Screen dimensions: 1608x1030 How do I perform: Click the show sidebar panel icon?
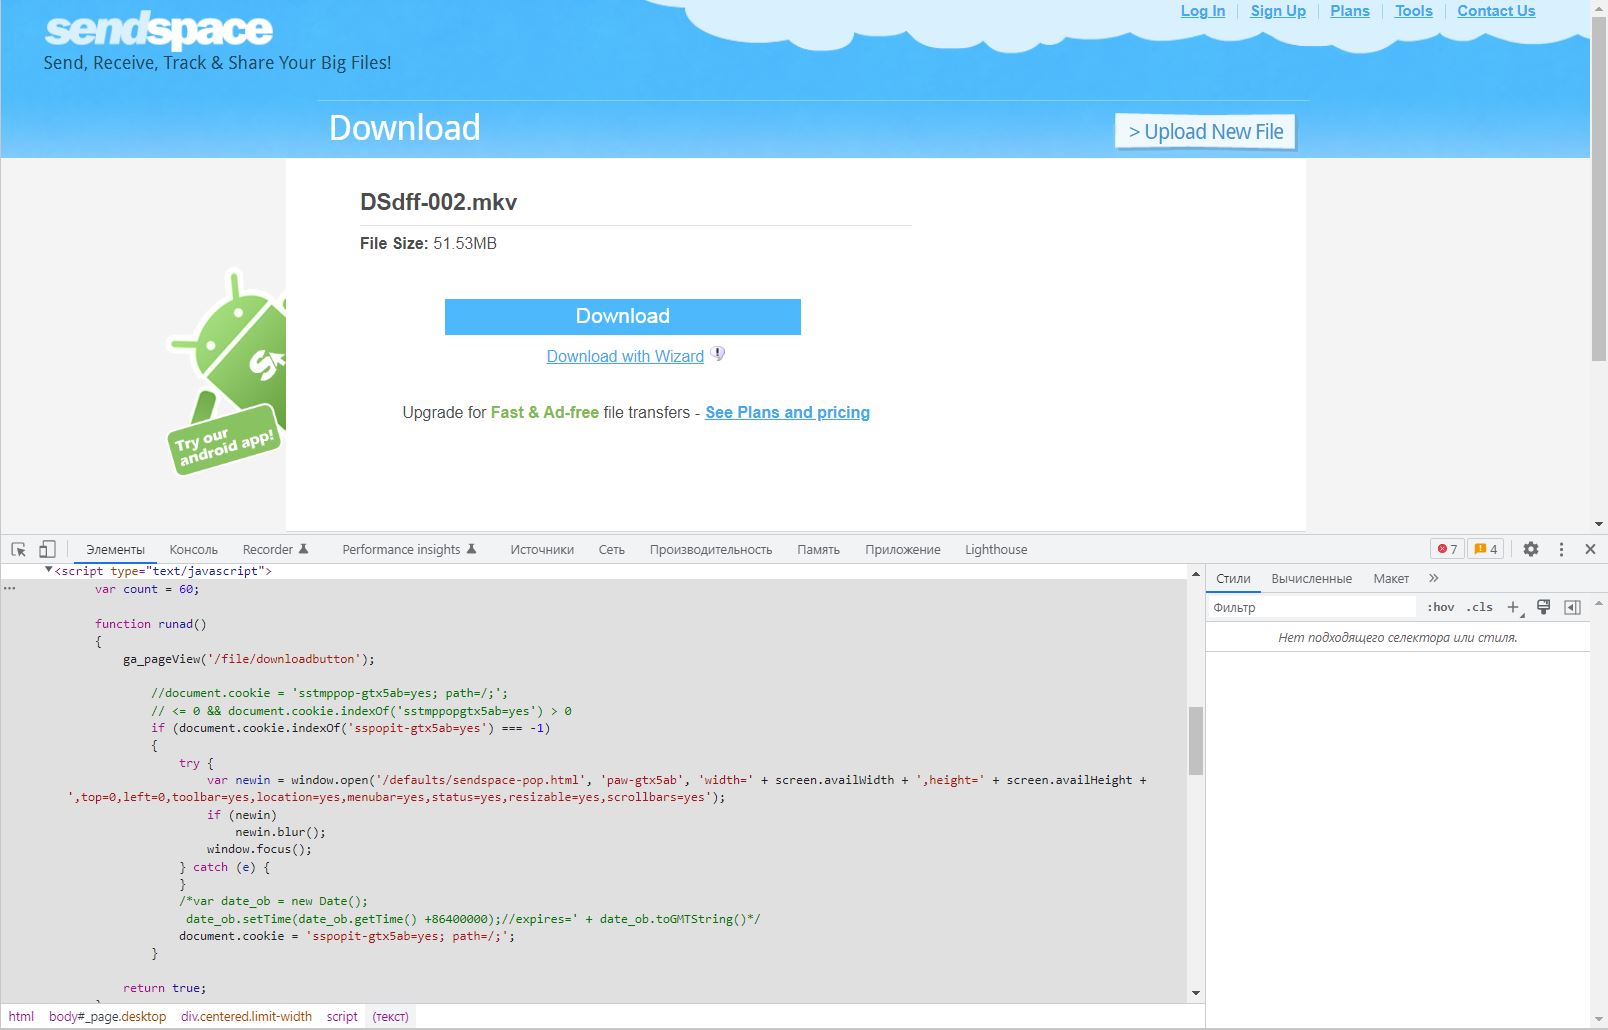[1572, 606]
